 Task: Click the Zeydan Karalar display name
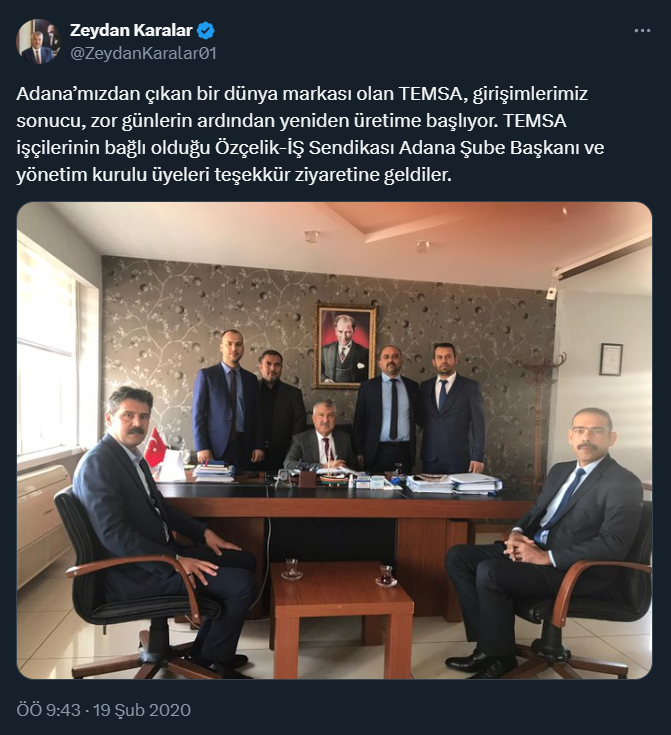click(131, 30)
